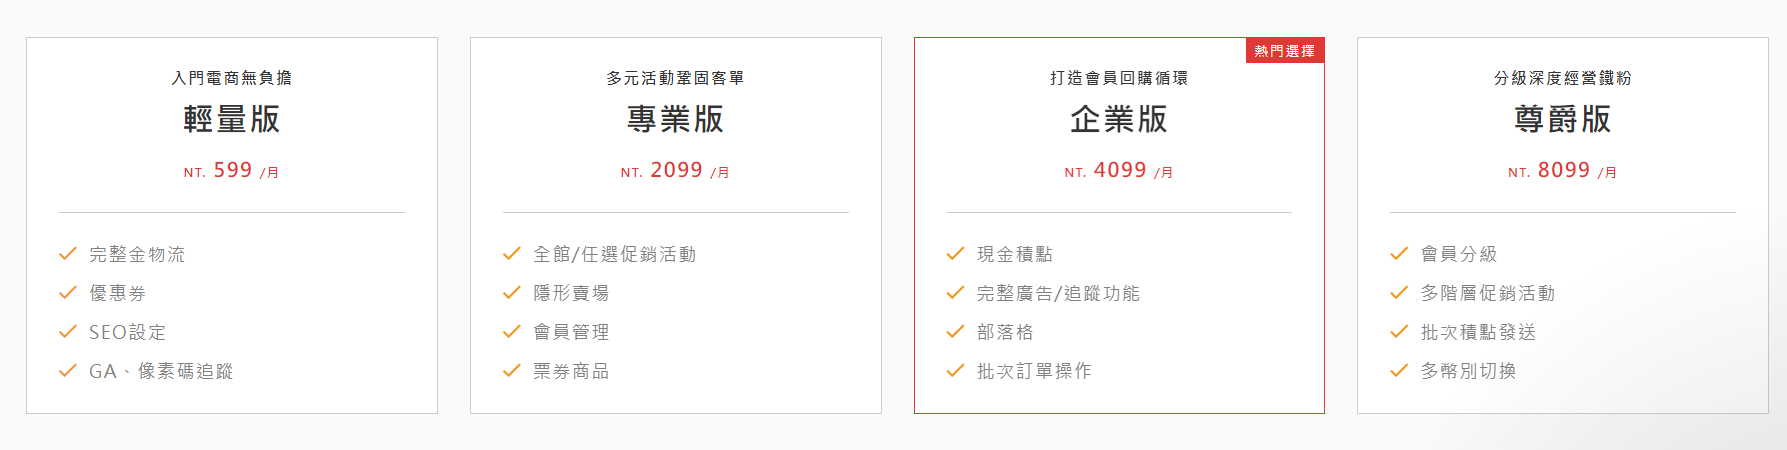Click the 完整廣告/追蹤功能 feature text
The image size is (1787, 450).
point(1058,293)
